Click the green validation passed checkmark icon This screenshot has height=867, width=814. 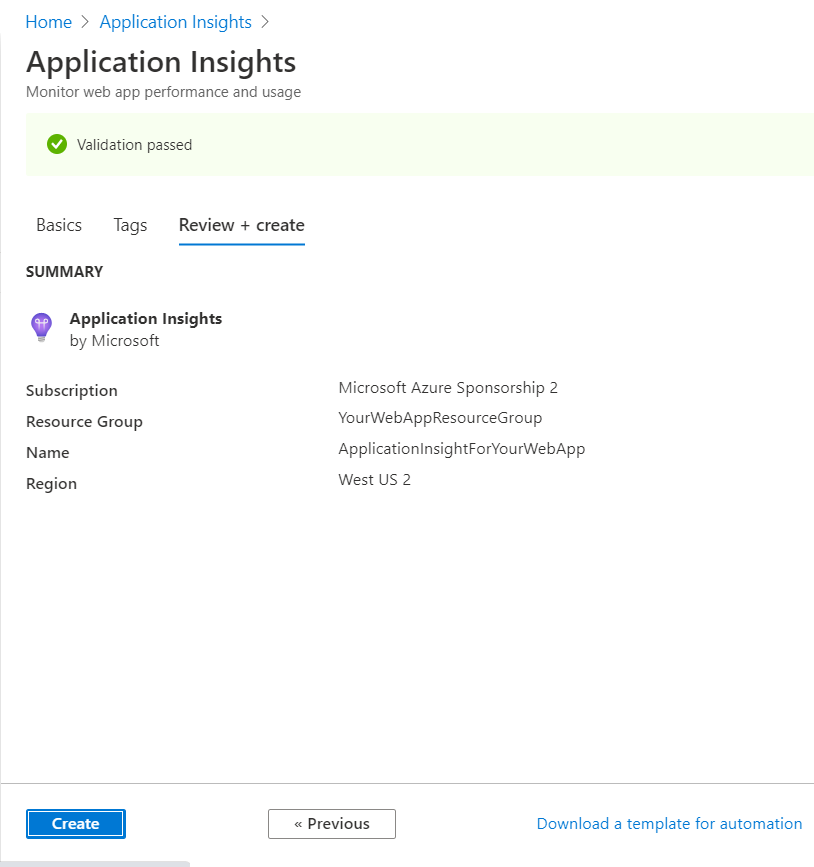[57, 144]
